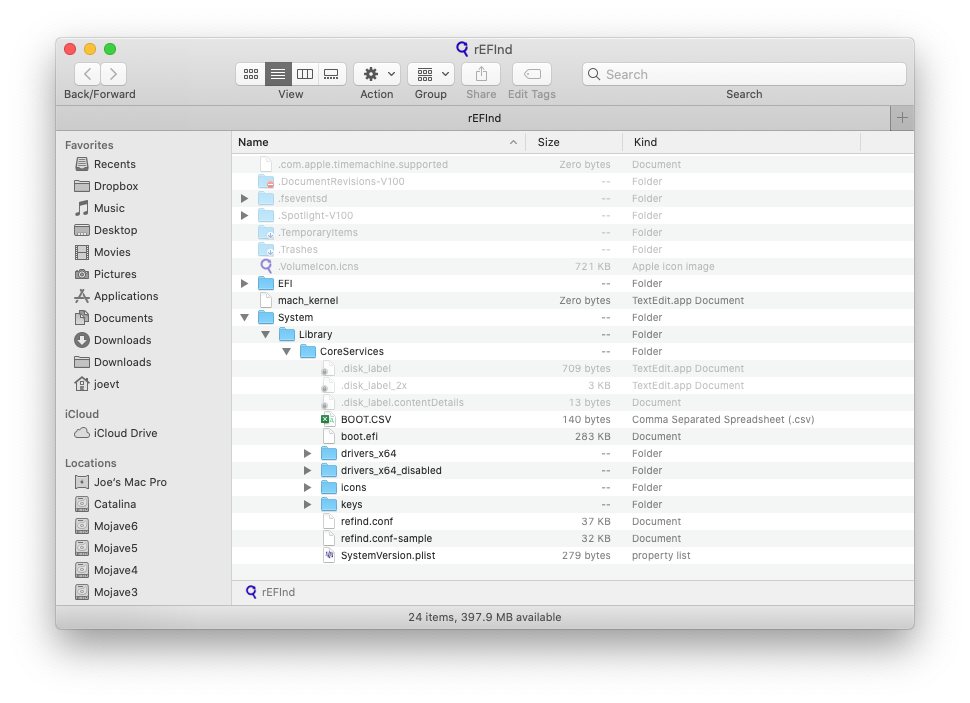Collapse the Library folder

[265, 334]
